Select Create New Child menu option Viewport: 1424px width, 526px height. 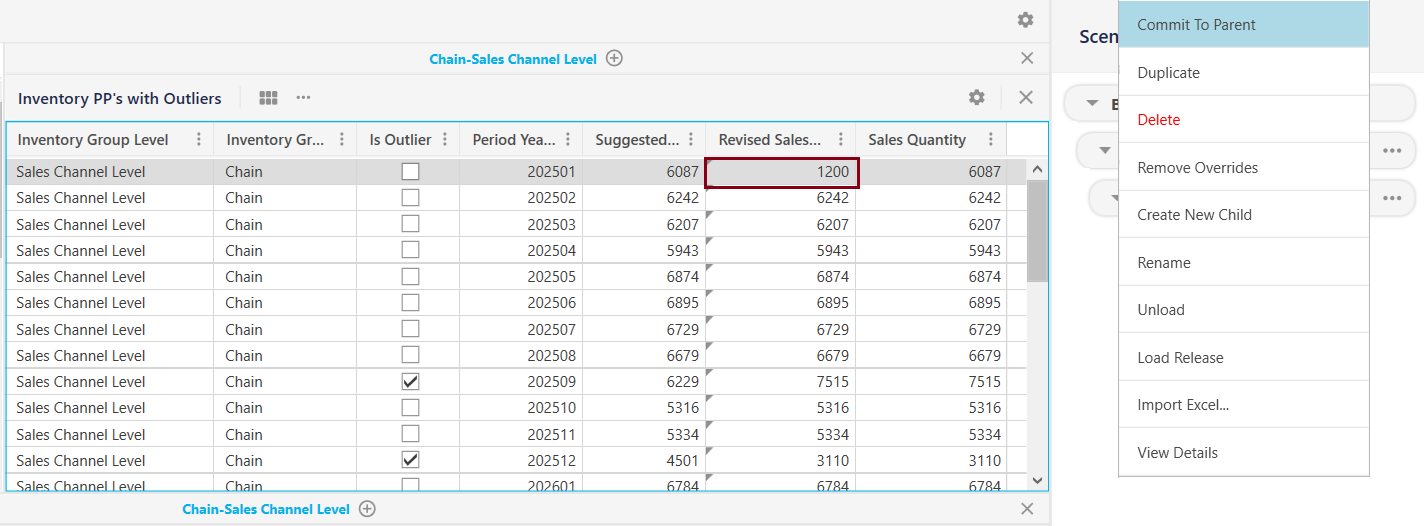(x=1243, y=215)
